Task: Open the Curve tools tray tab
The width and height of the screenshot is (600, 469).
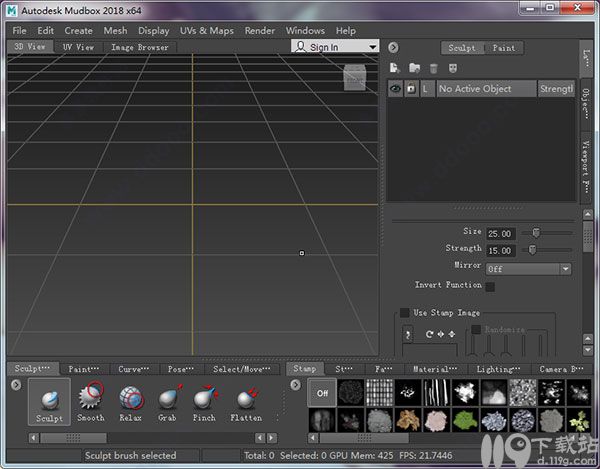Action: pyautogui.click(x=134, y=369)
